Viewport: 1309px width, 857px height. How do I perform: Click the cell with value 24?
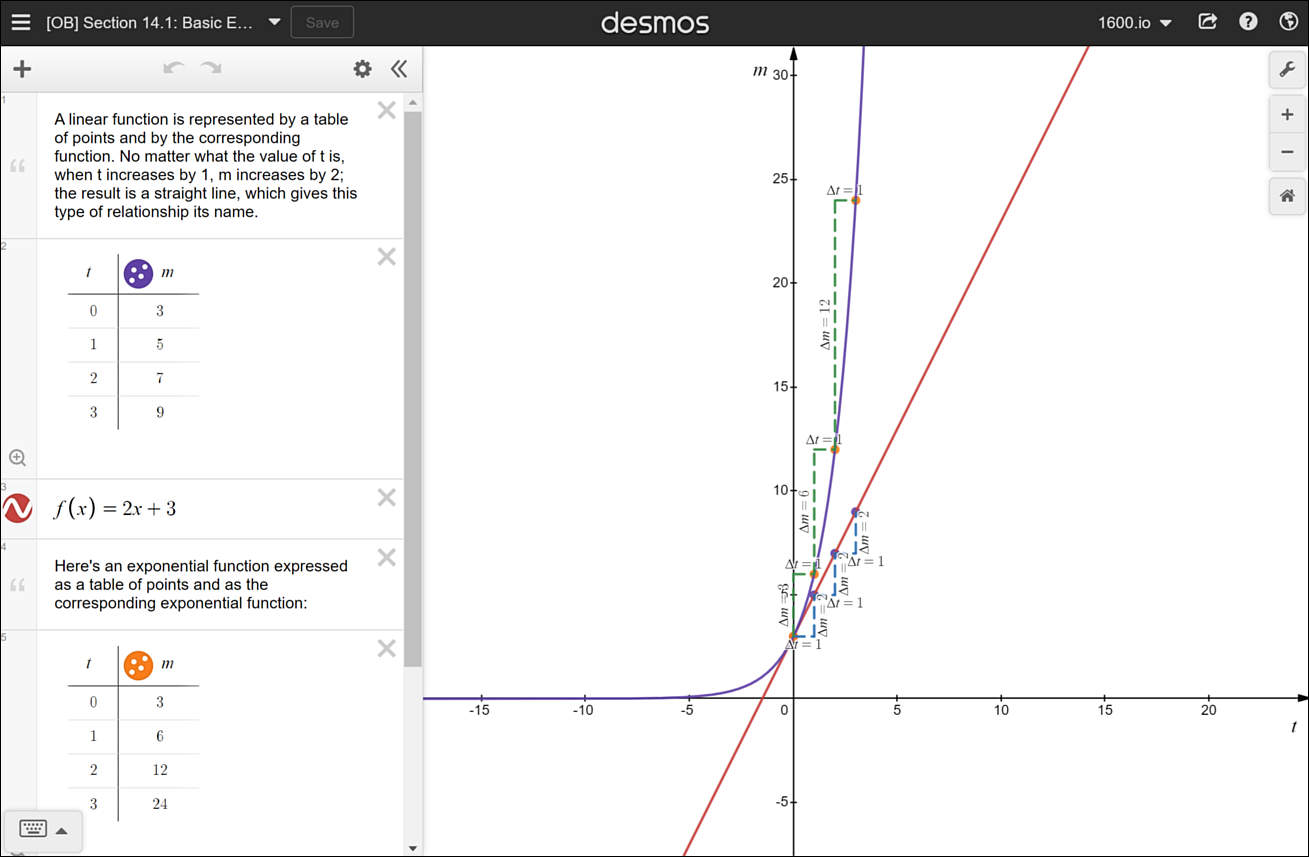[x=159, y=804]
